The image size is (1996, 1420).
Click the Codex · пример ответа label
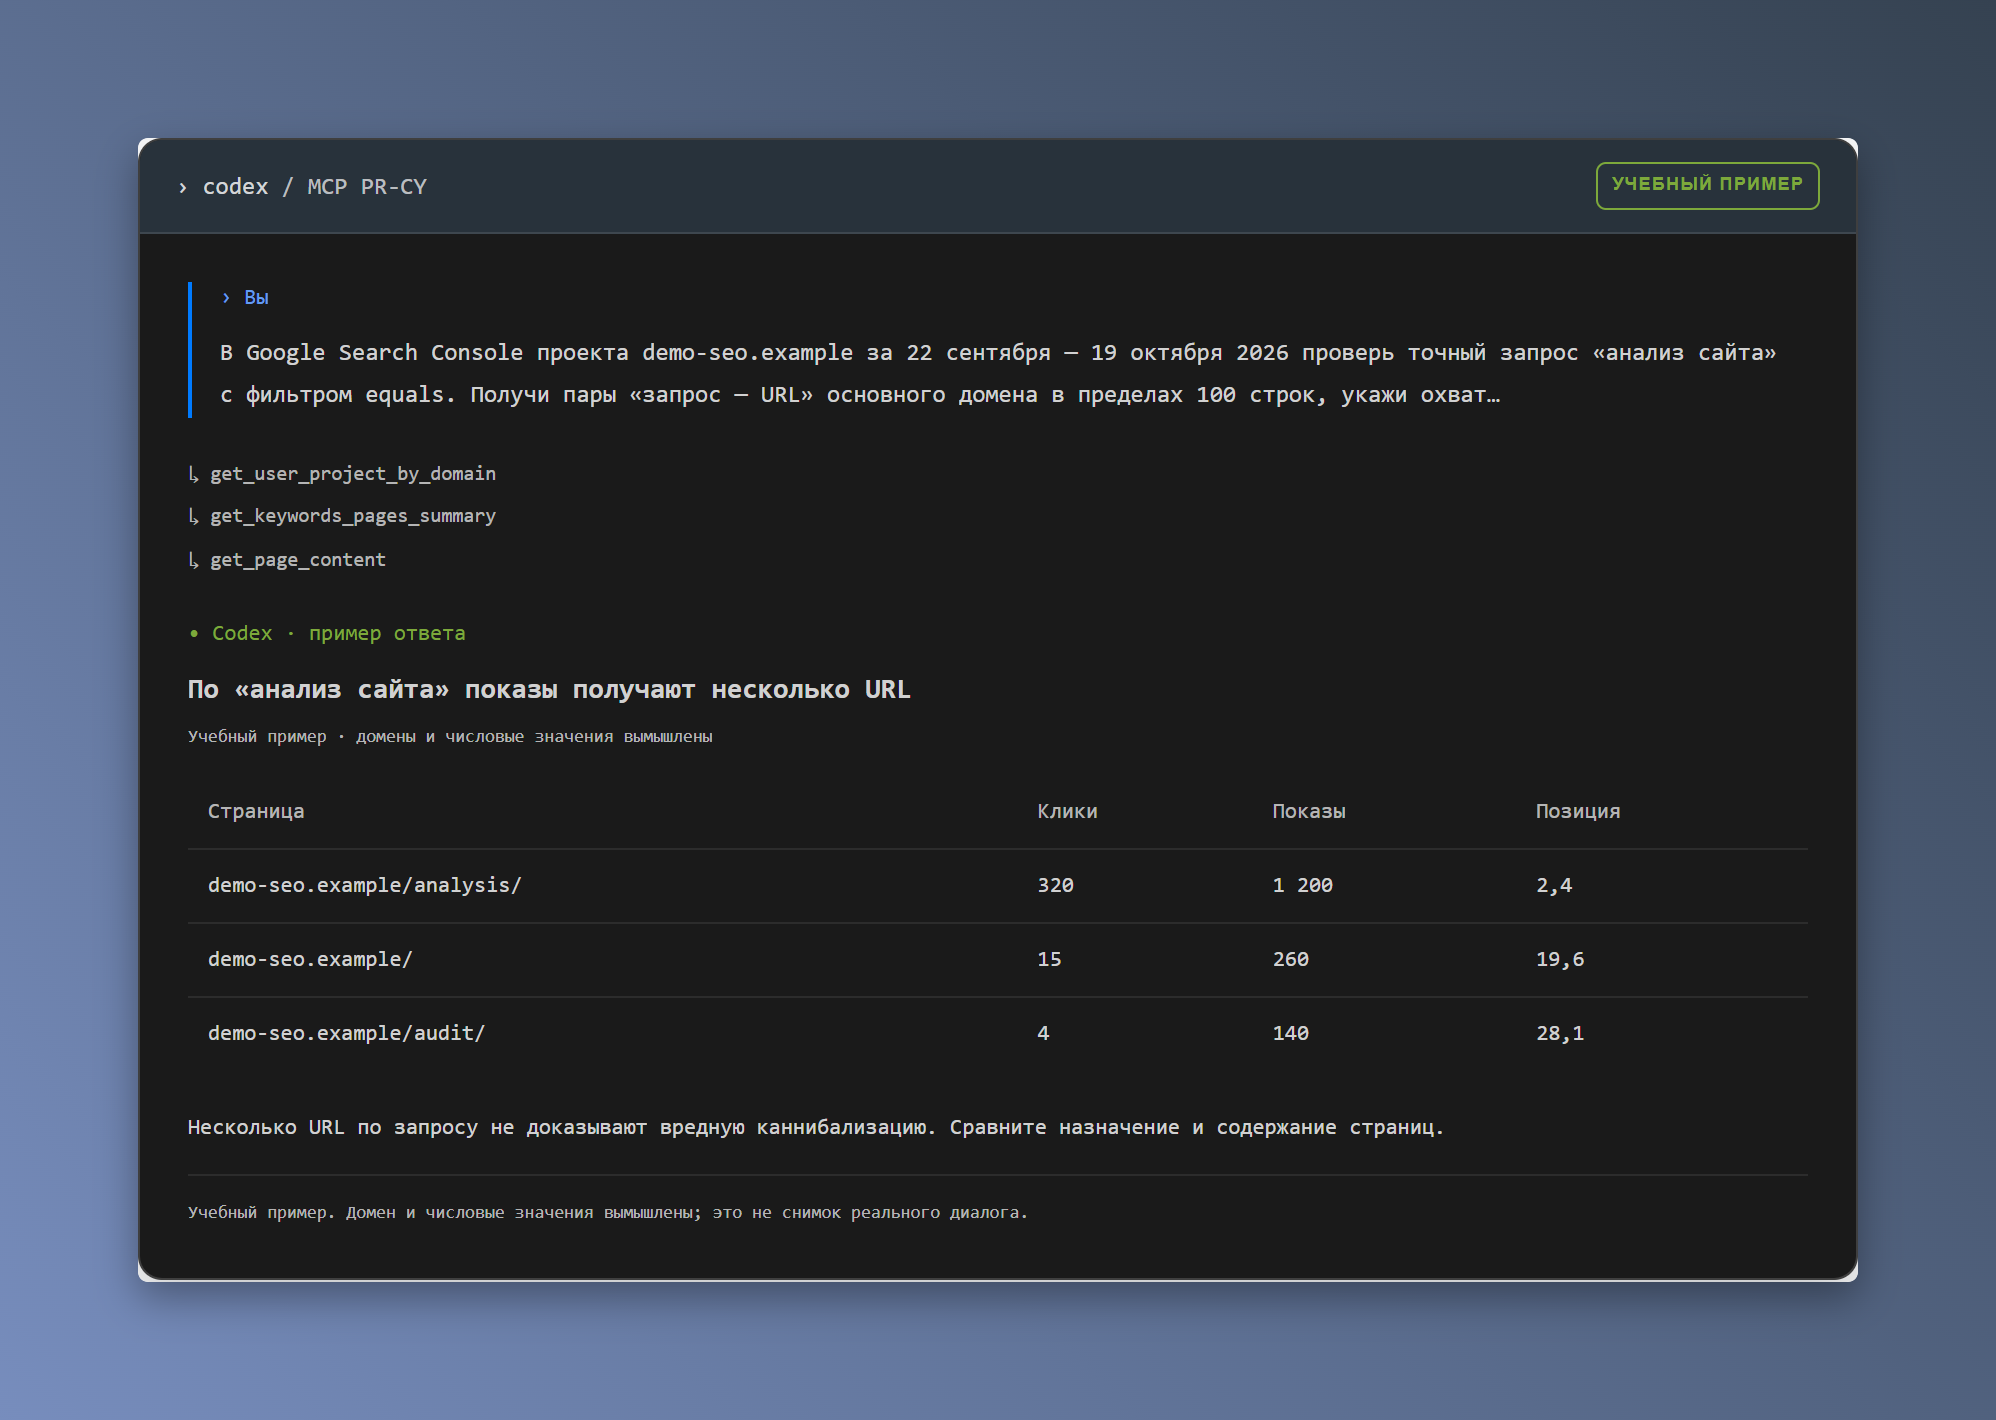point(339,634)
